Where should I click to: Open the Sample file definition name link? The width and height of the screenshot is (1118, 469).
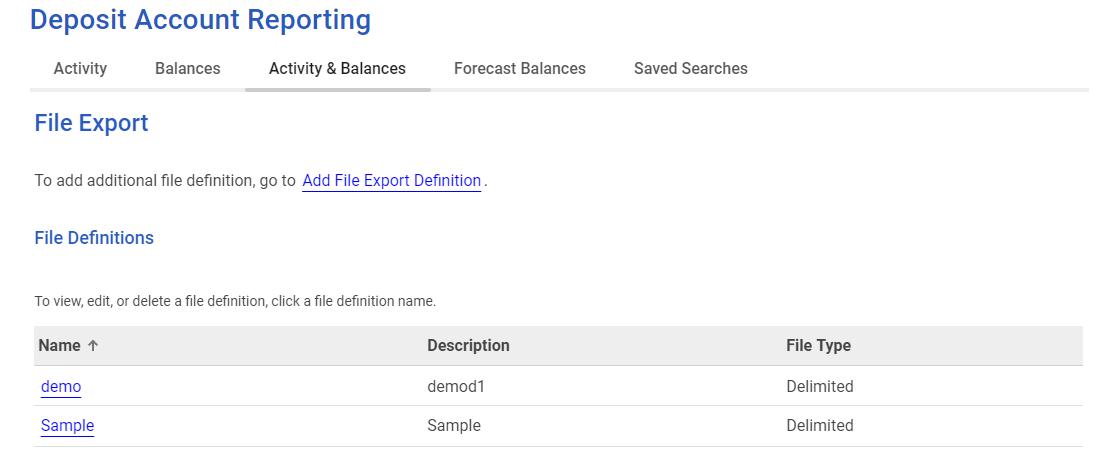(x=67, y=426)
